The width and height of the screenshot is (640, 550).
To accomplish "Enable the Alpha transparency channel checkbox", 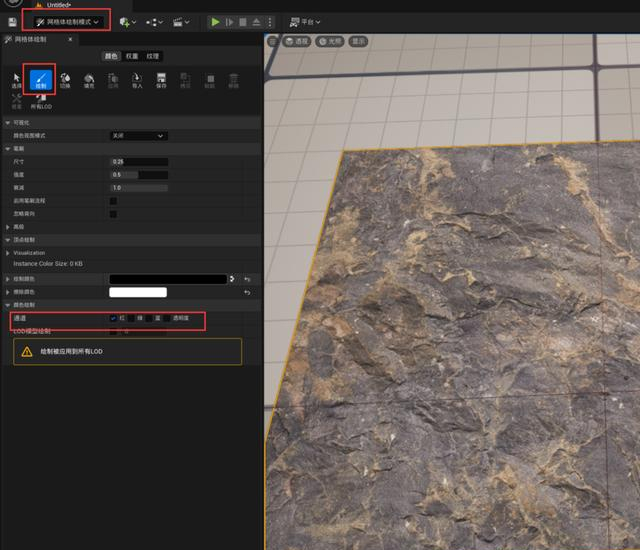I will (x=167, y=318).
